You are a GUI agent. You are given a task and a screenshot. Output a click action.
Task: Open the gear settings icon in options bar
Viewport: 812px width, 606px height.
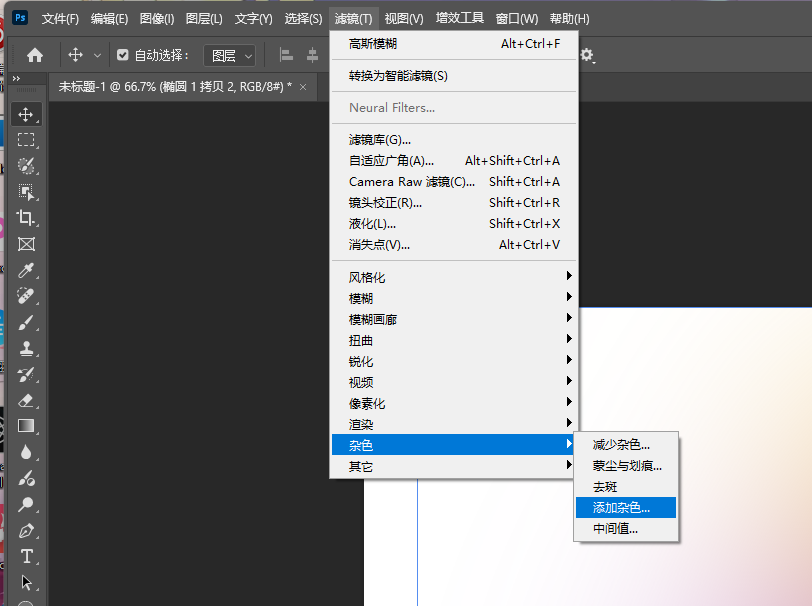tap(587, 55)
